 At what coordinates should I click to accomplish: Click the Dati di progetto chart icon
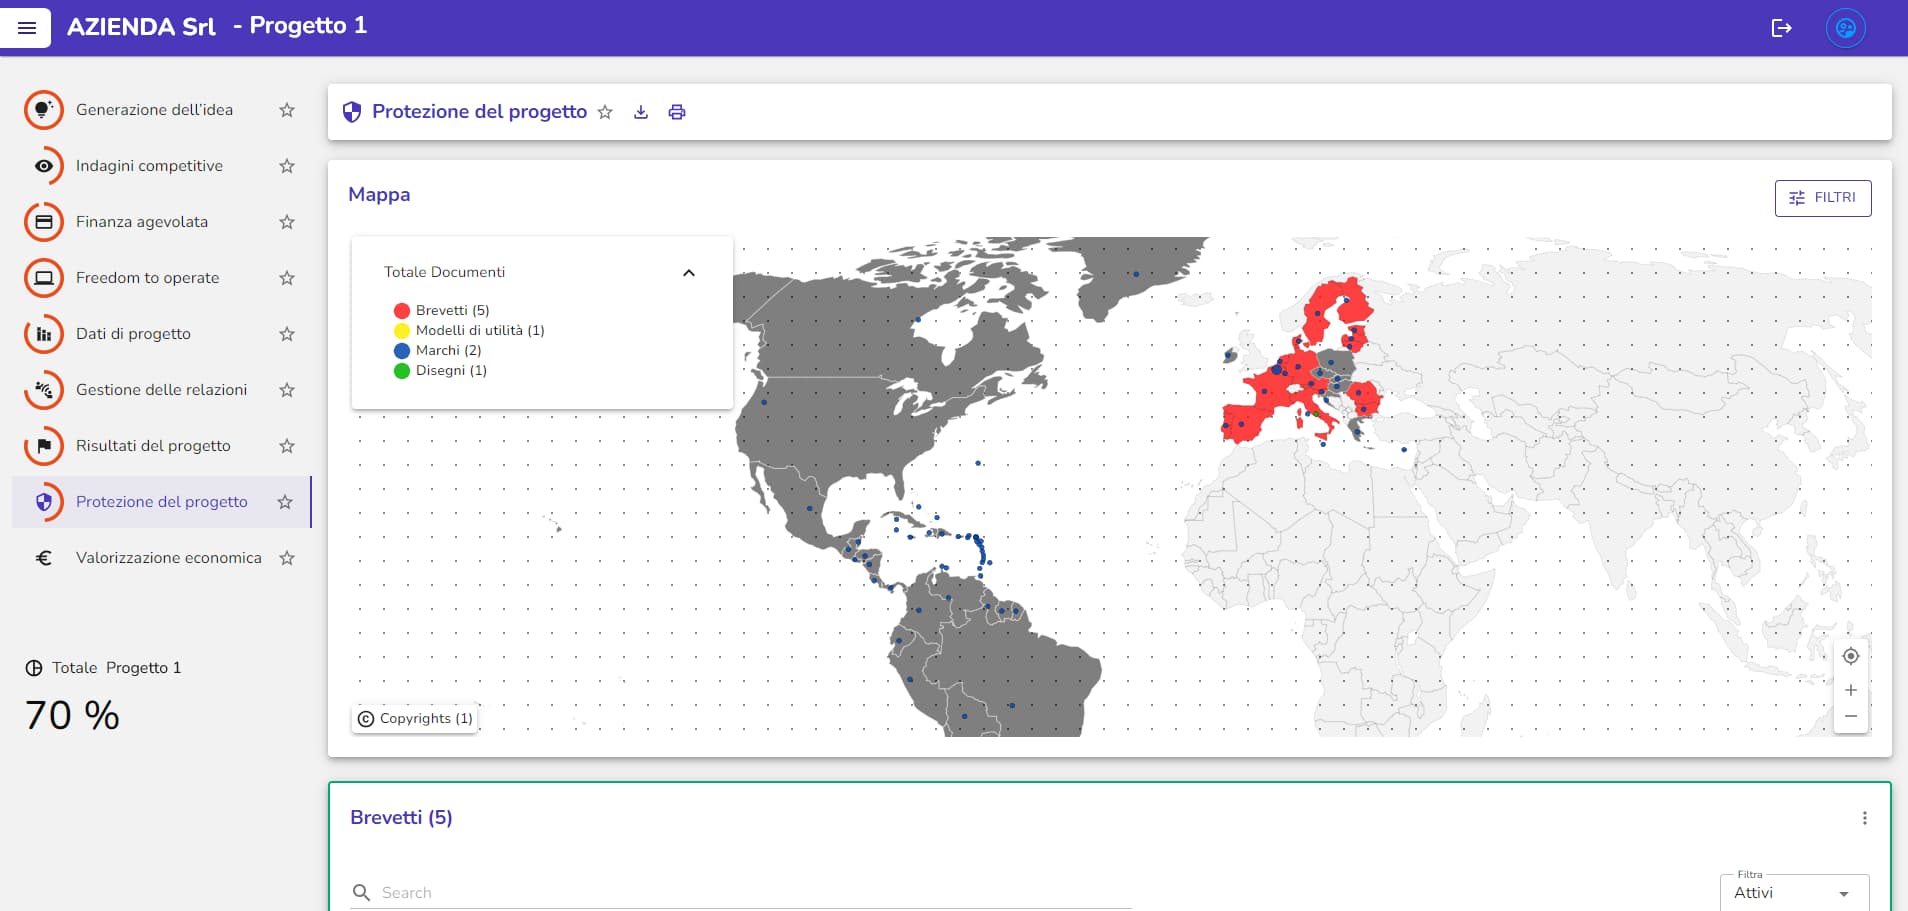[43, 334]
